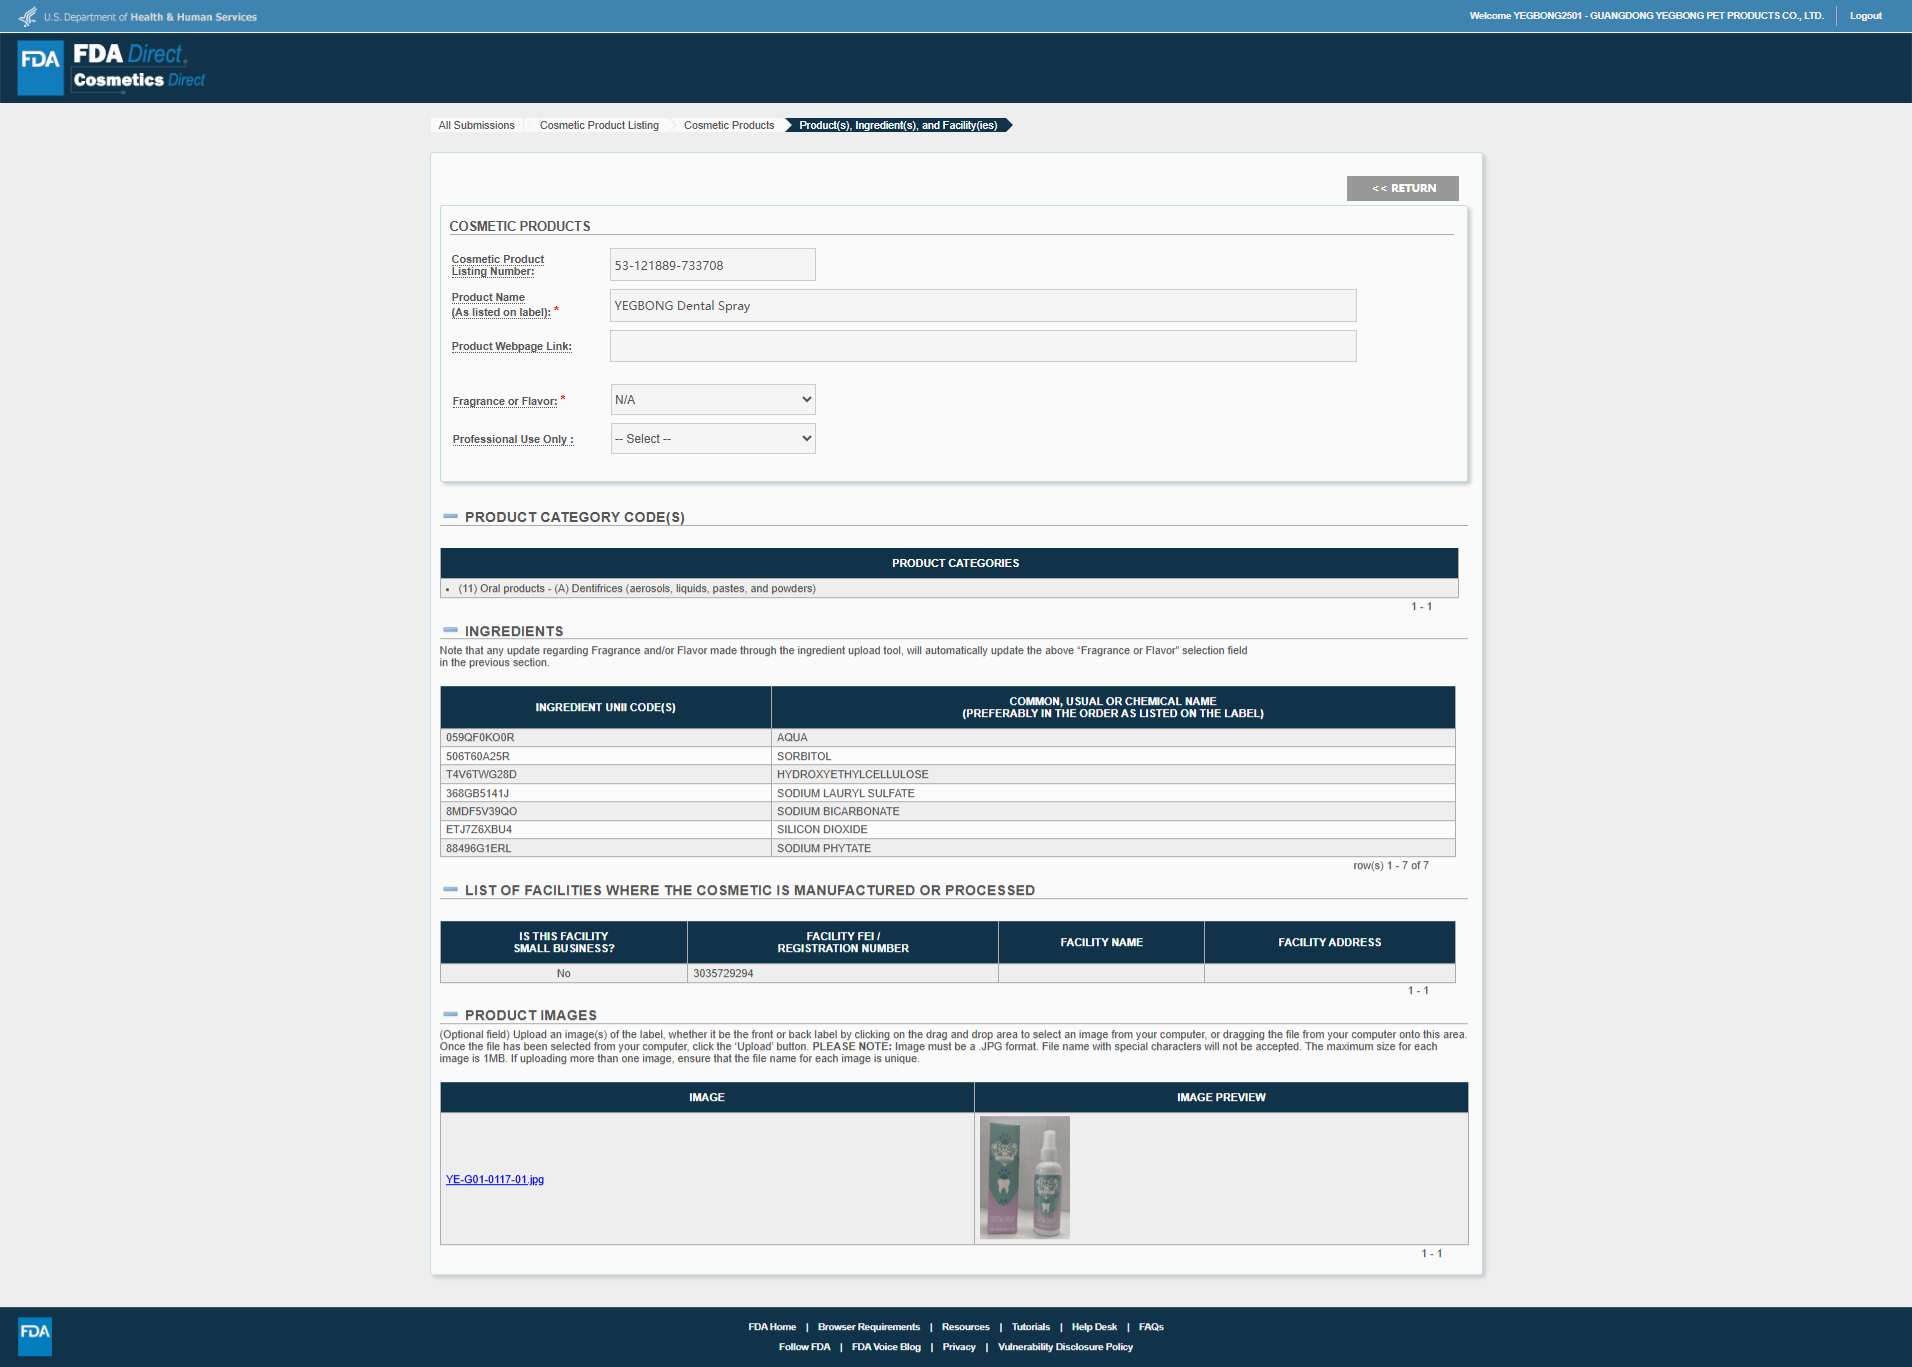Click the welcome YEGBONG2501 account text
The height and width of the screenshot is (1367, 1912).
[x=1646, y=16]
